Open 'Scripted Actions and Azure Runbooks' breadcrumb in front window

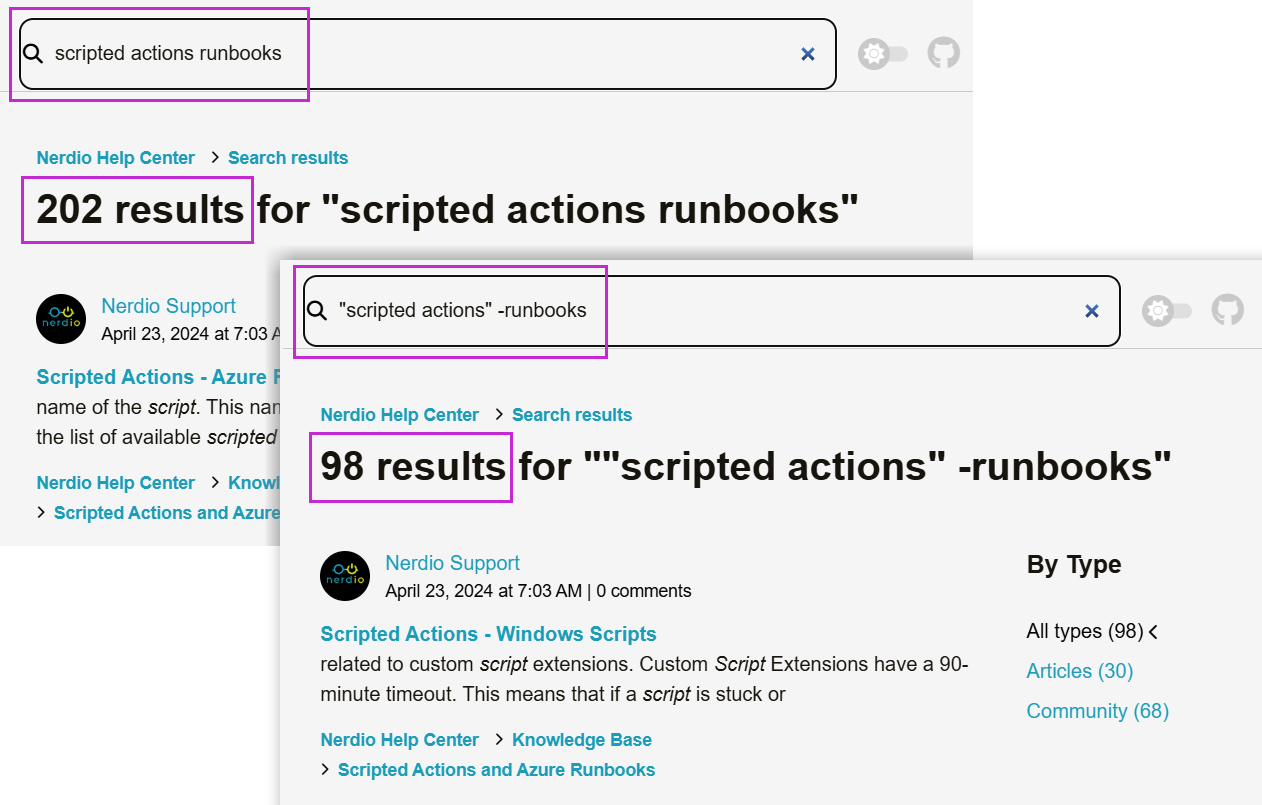(x=497, y=770)
